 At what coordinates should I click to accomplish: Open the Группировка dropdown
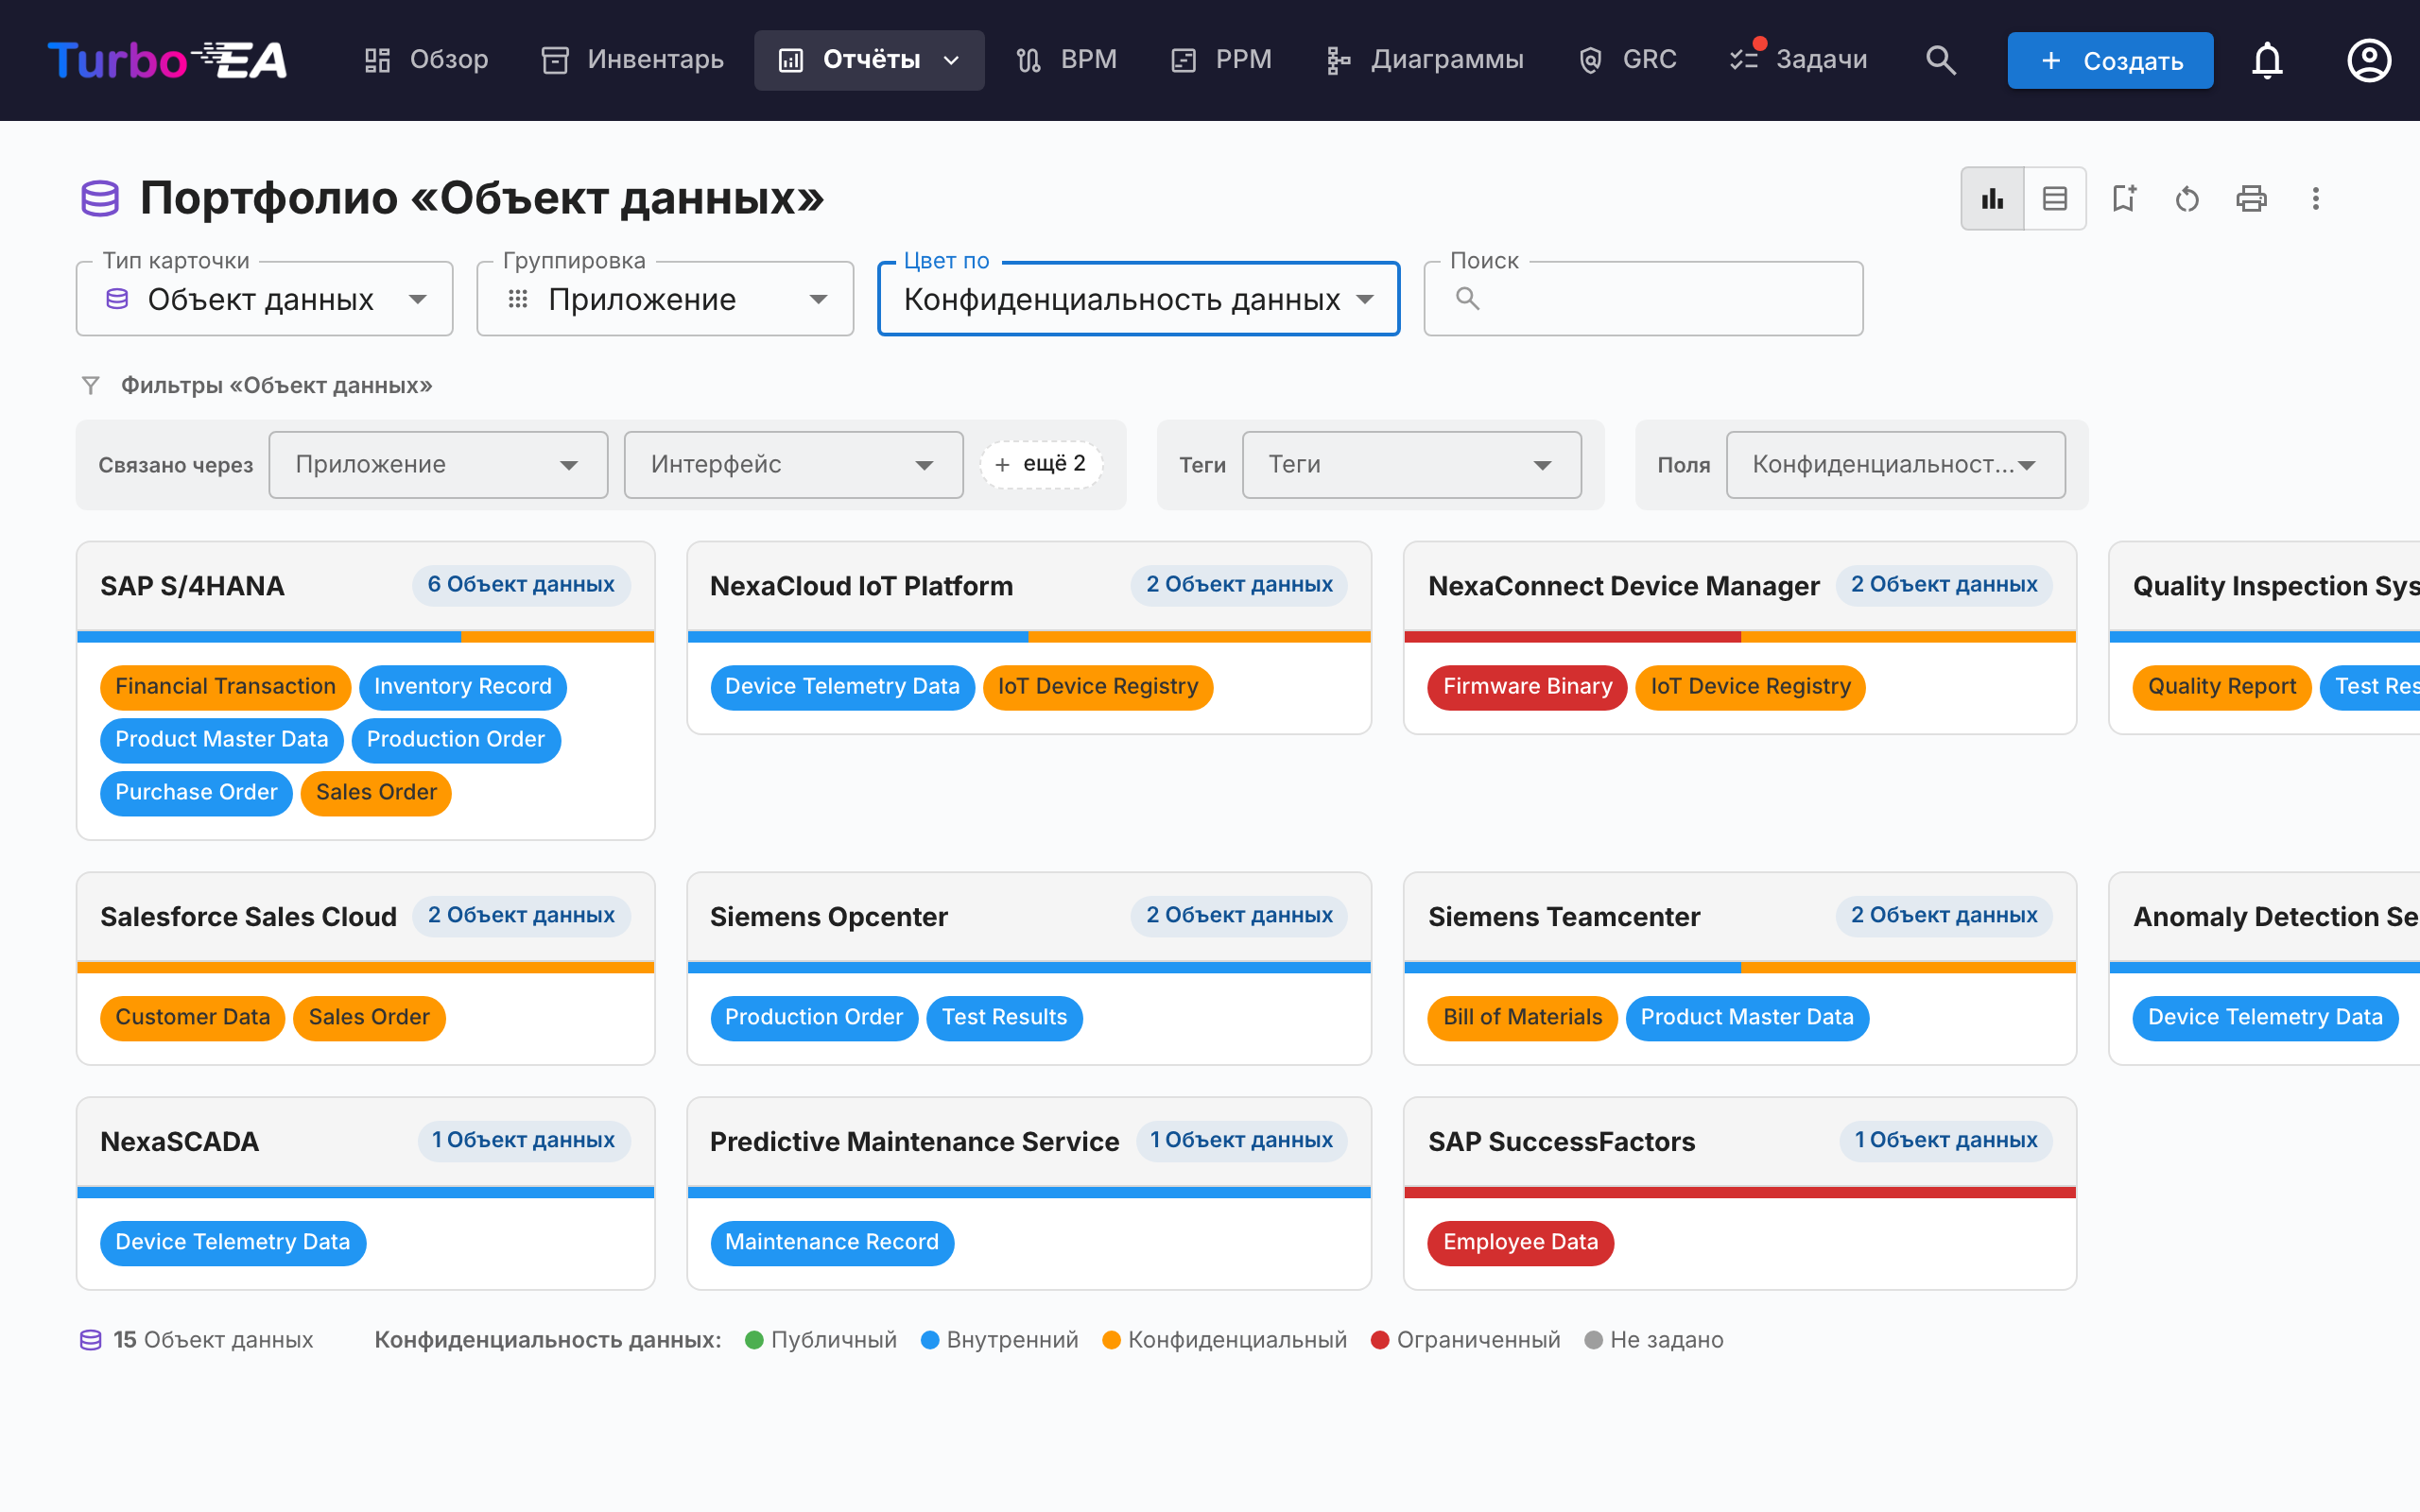pyautogui.click(x=665, y=299)
